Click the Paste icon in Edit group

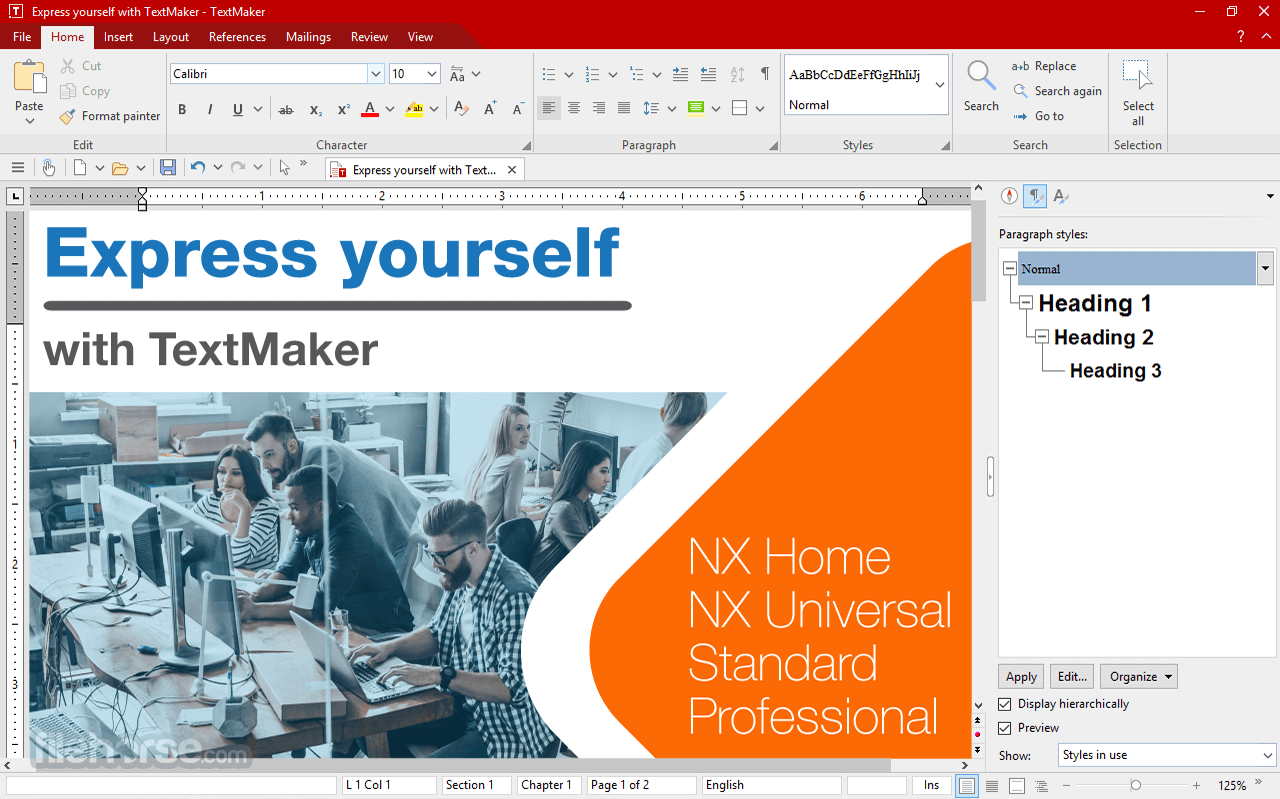pyautogui.click(x=29, y=78)
